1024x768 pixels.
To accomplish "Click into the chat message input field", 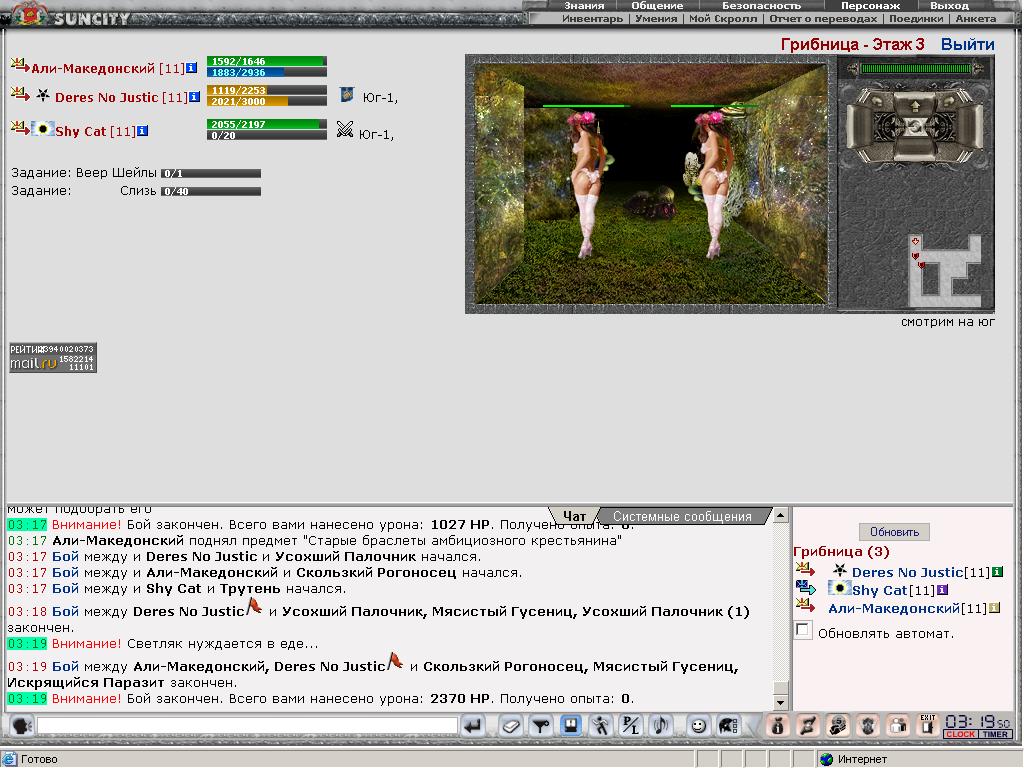I will coord(248,726).
